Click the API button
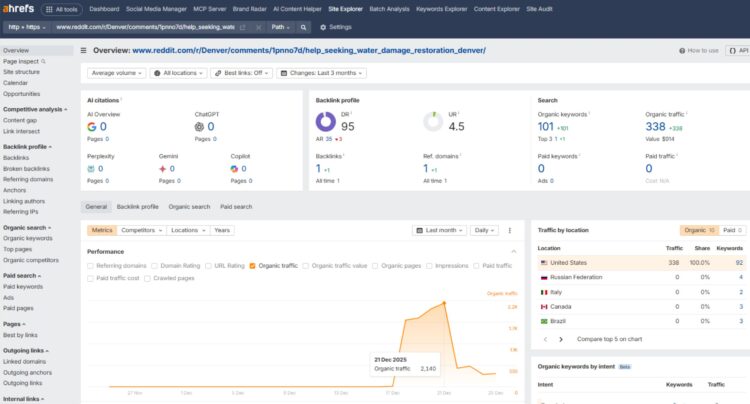Screen dimensions: 750x404 738,50
